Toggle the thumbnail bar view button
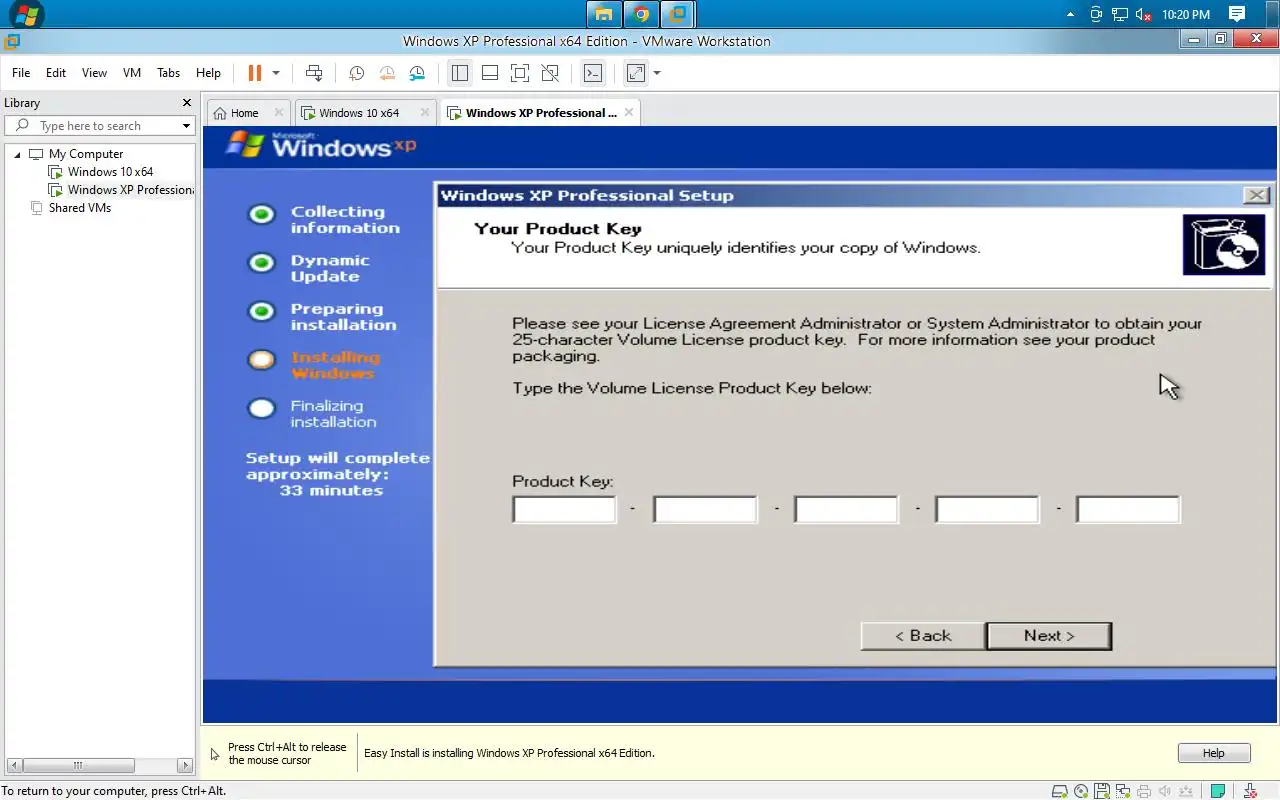Image resolution: width=1280 pixels, height=800 pixels. tap(490, 73)
